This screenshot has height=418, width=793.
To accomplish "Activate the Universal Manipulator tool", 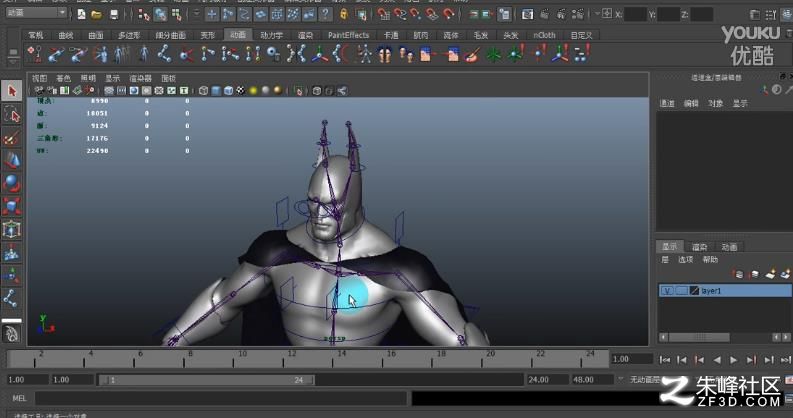I will 12,230.
